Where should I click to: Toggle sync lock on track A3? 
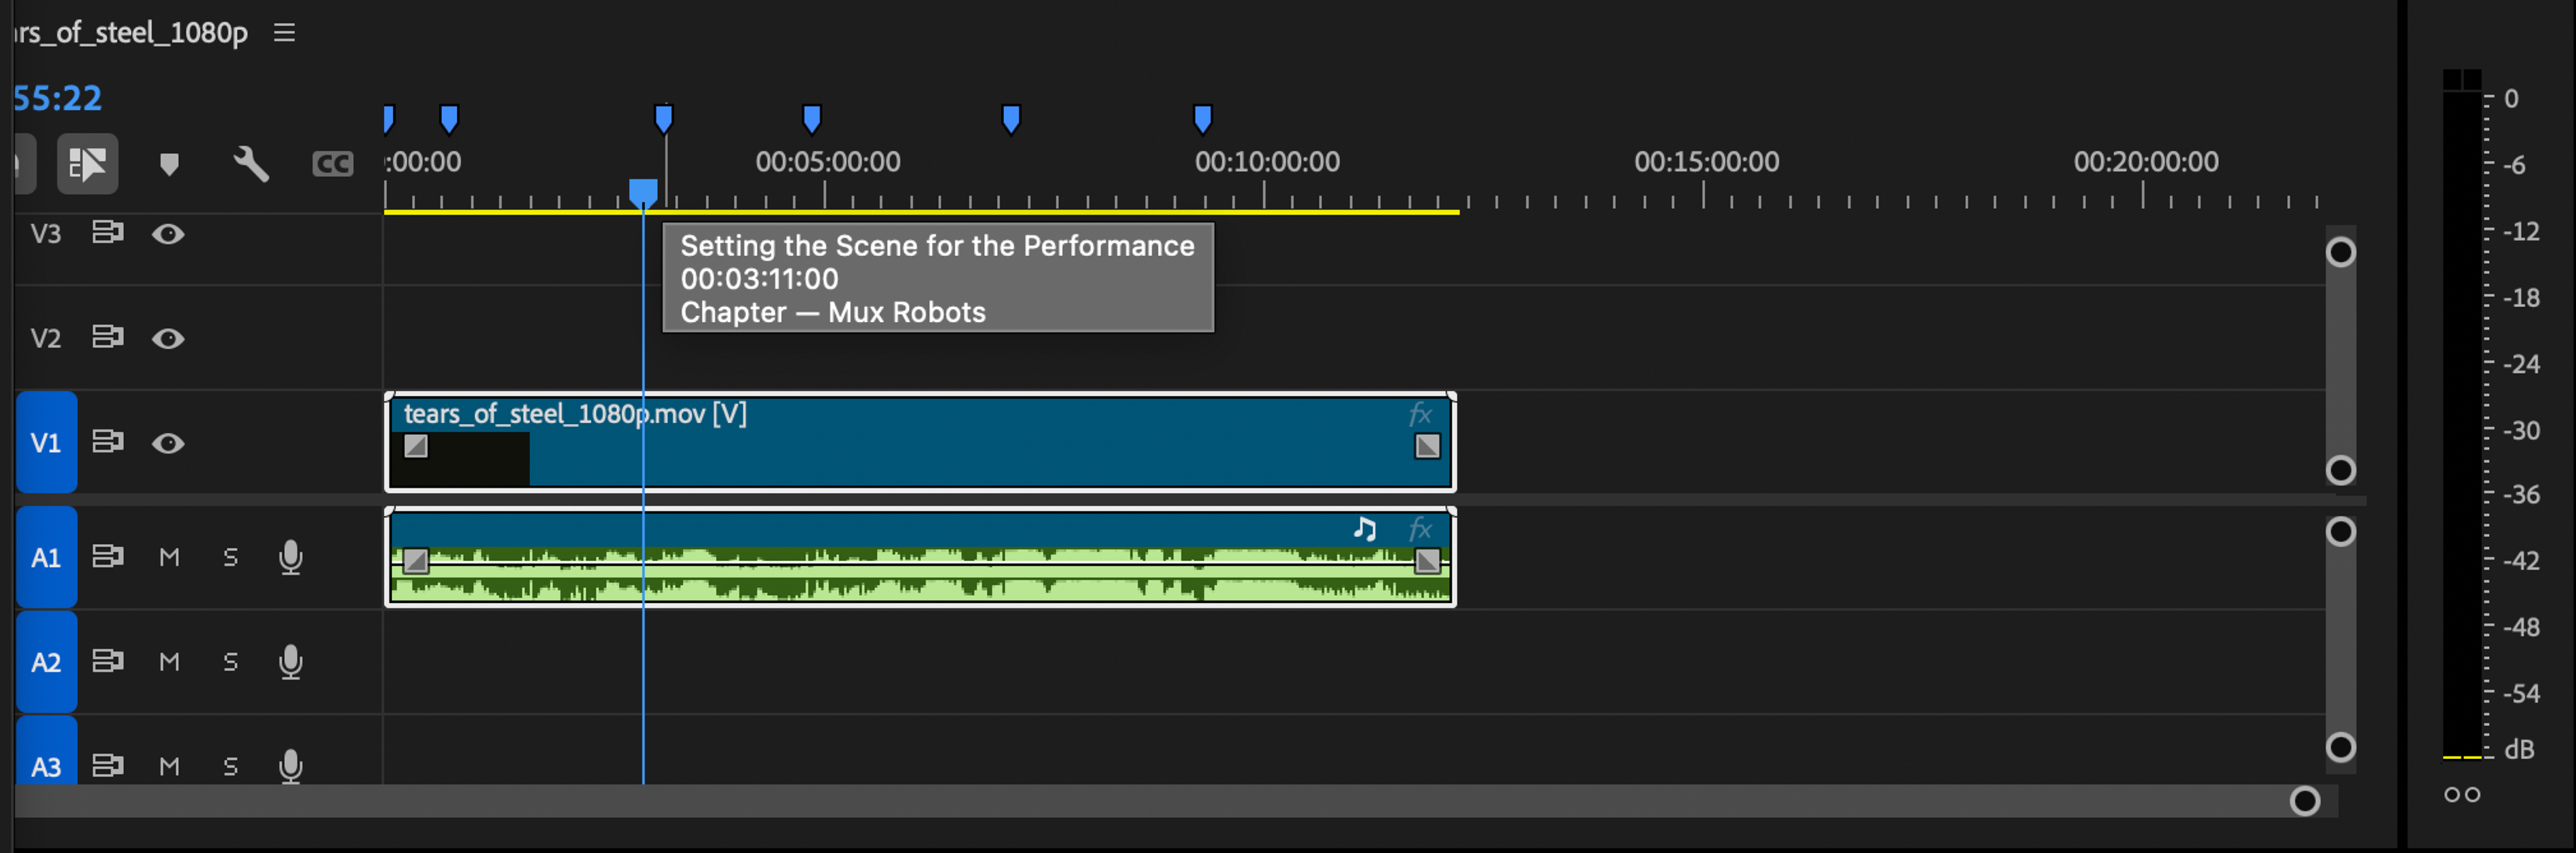(x=107, y=766)
